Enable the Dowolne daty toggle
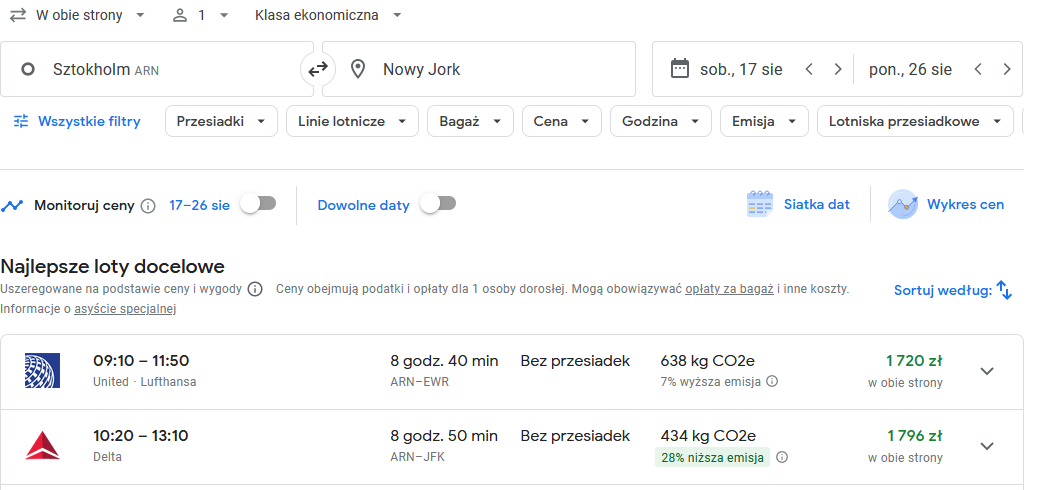 click(439, 204)
